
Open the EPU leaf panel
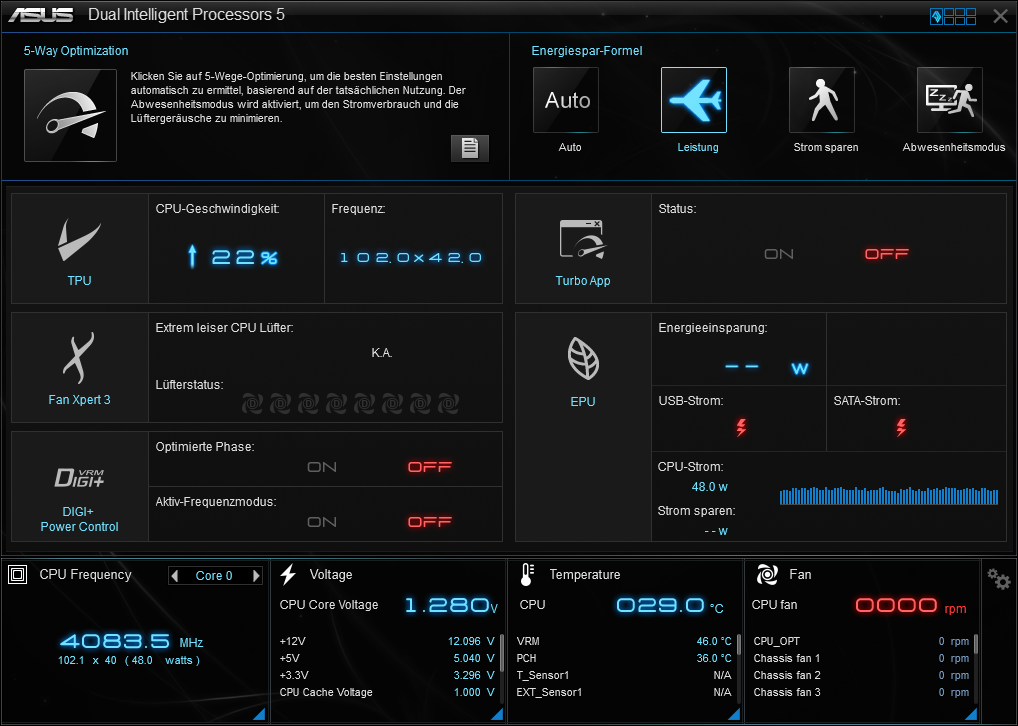tap(583, 427)
